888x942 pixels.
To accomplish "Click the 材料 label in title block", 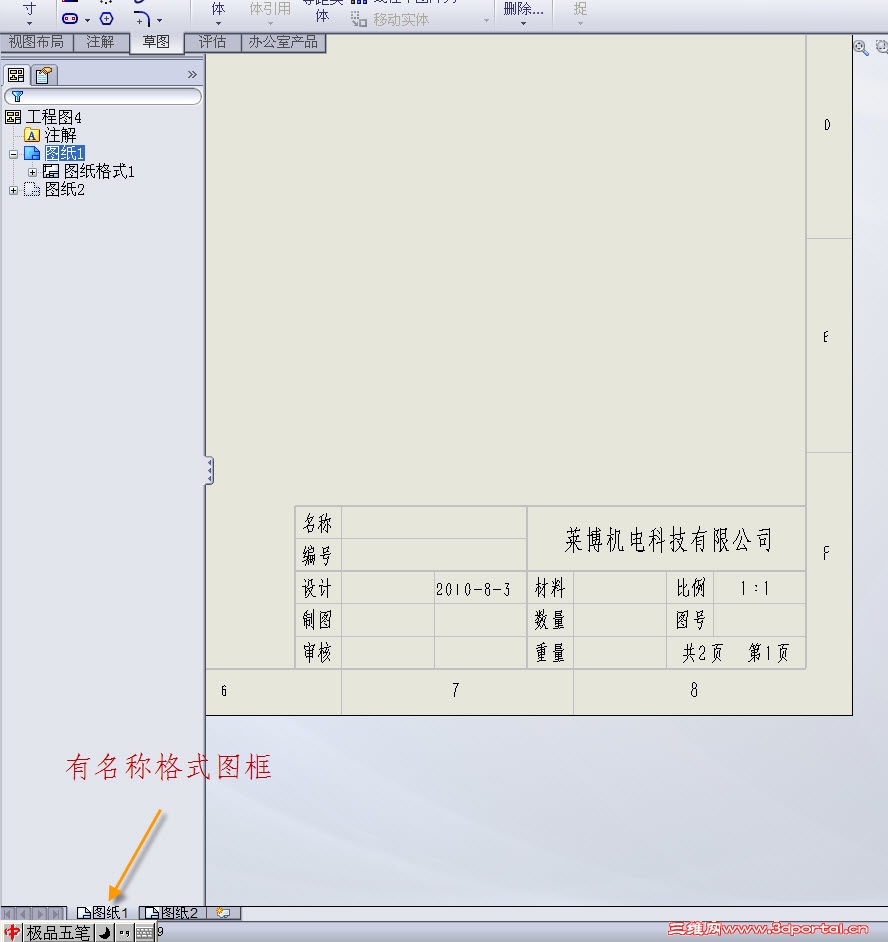I will coord(550,588).
